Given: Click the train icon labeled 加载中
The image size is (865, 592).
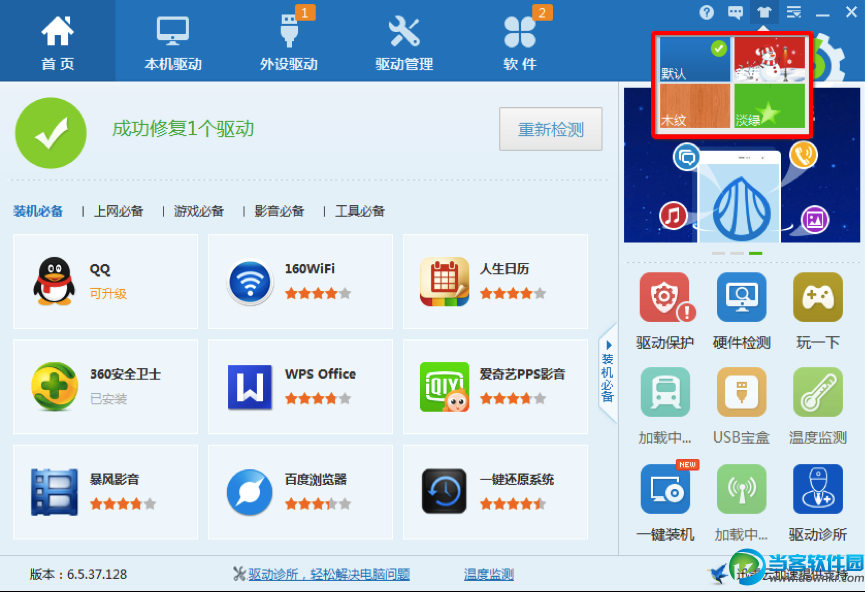Looking at the screenshot, I should (x=665, y=392).
